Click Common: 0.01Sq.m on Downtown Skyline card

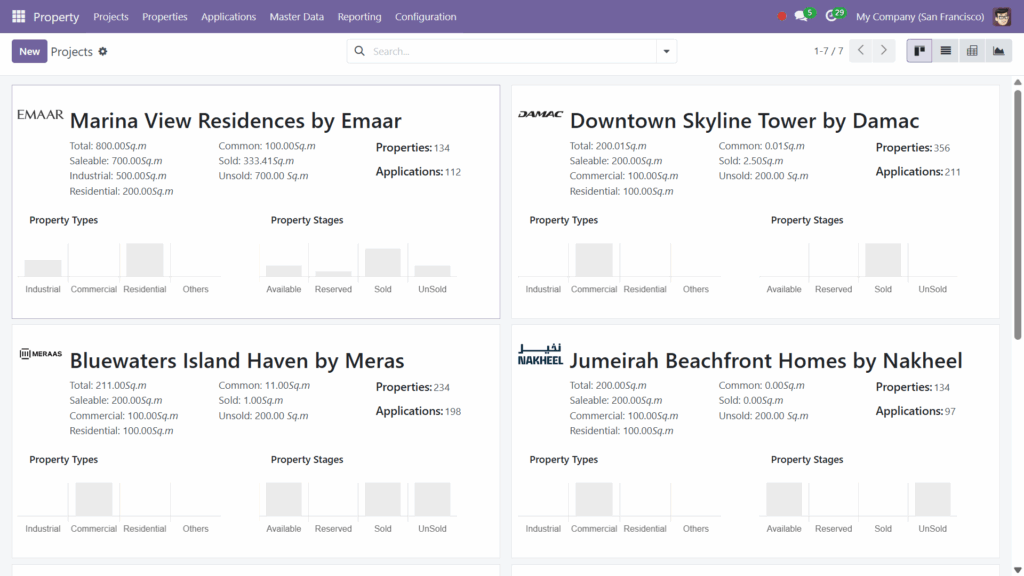click(761, 146)
